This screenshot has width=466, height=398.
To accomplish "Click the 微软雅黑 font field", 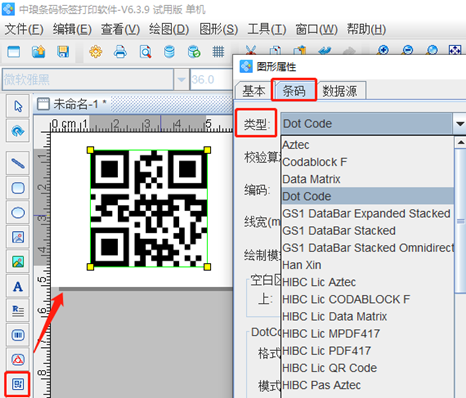I will click(x=88, y=80).
